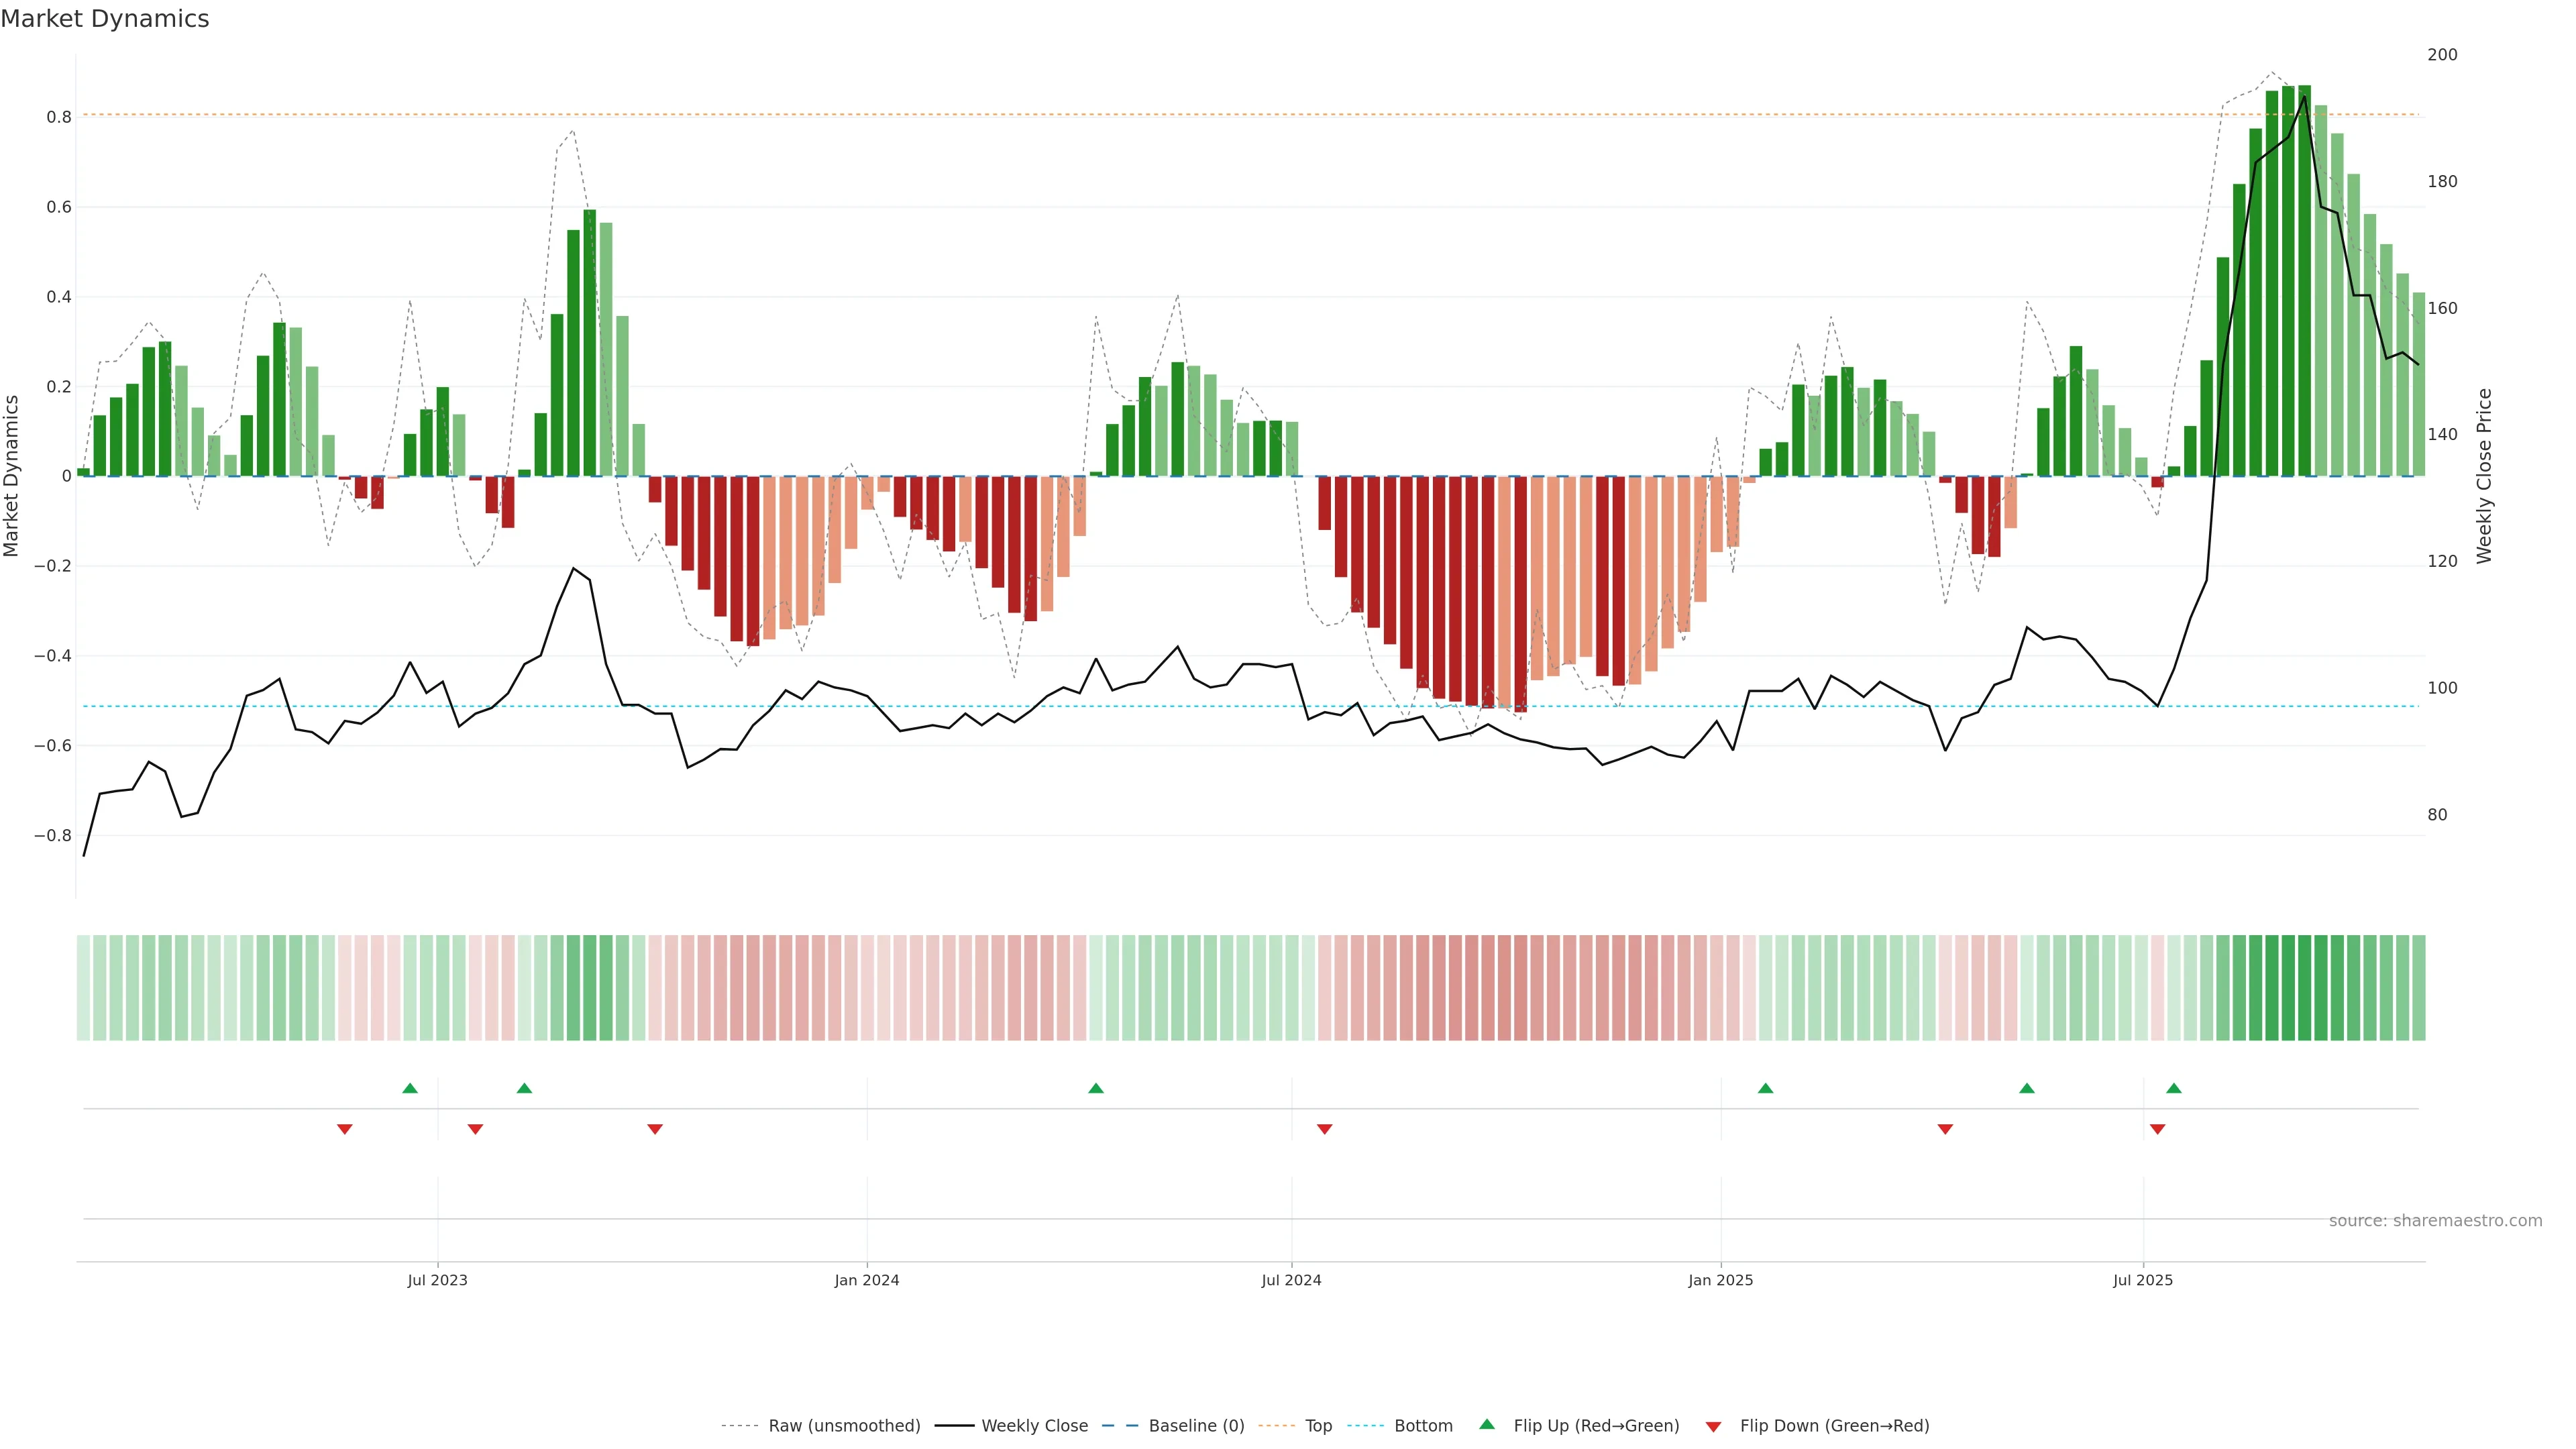
Task: Click the green flip-up marker just after Jan 2025
Action: (1766, 1088)
